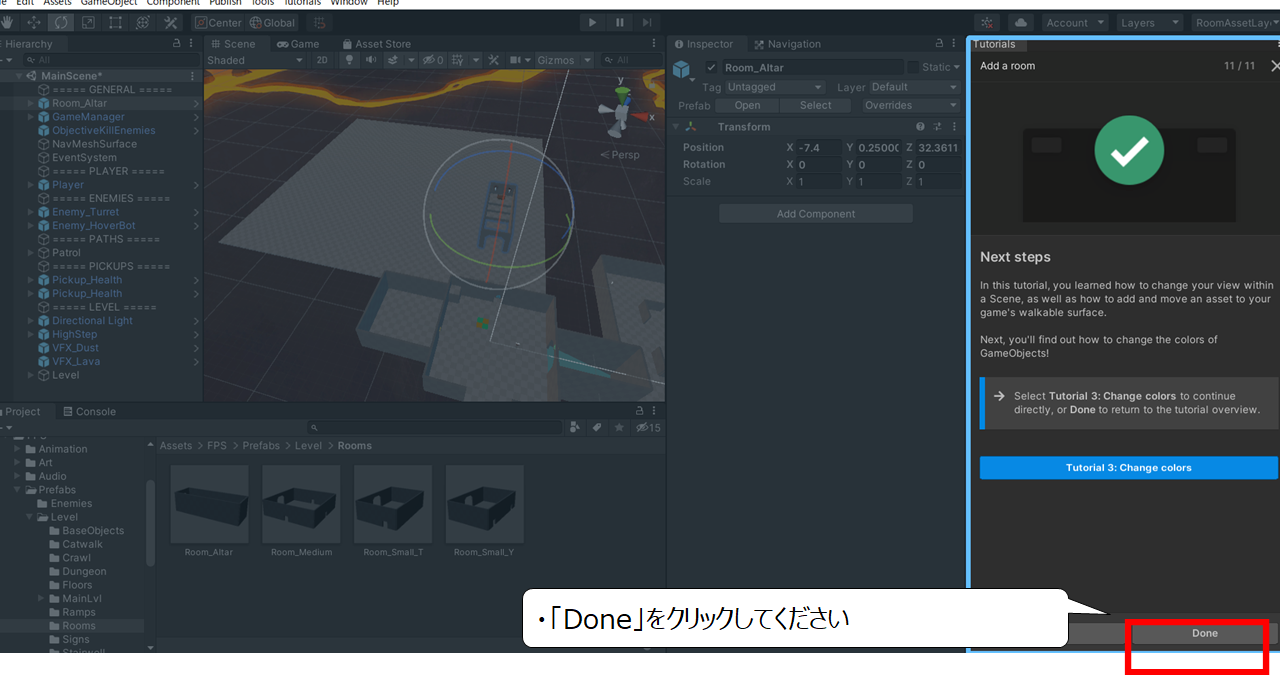Click the Pause button
The height and width of the screenshot is (675, 1280).
[x=620, y=22]
